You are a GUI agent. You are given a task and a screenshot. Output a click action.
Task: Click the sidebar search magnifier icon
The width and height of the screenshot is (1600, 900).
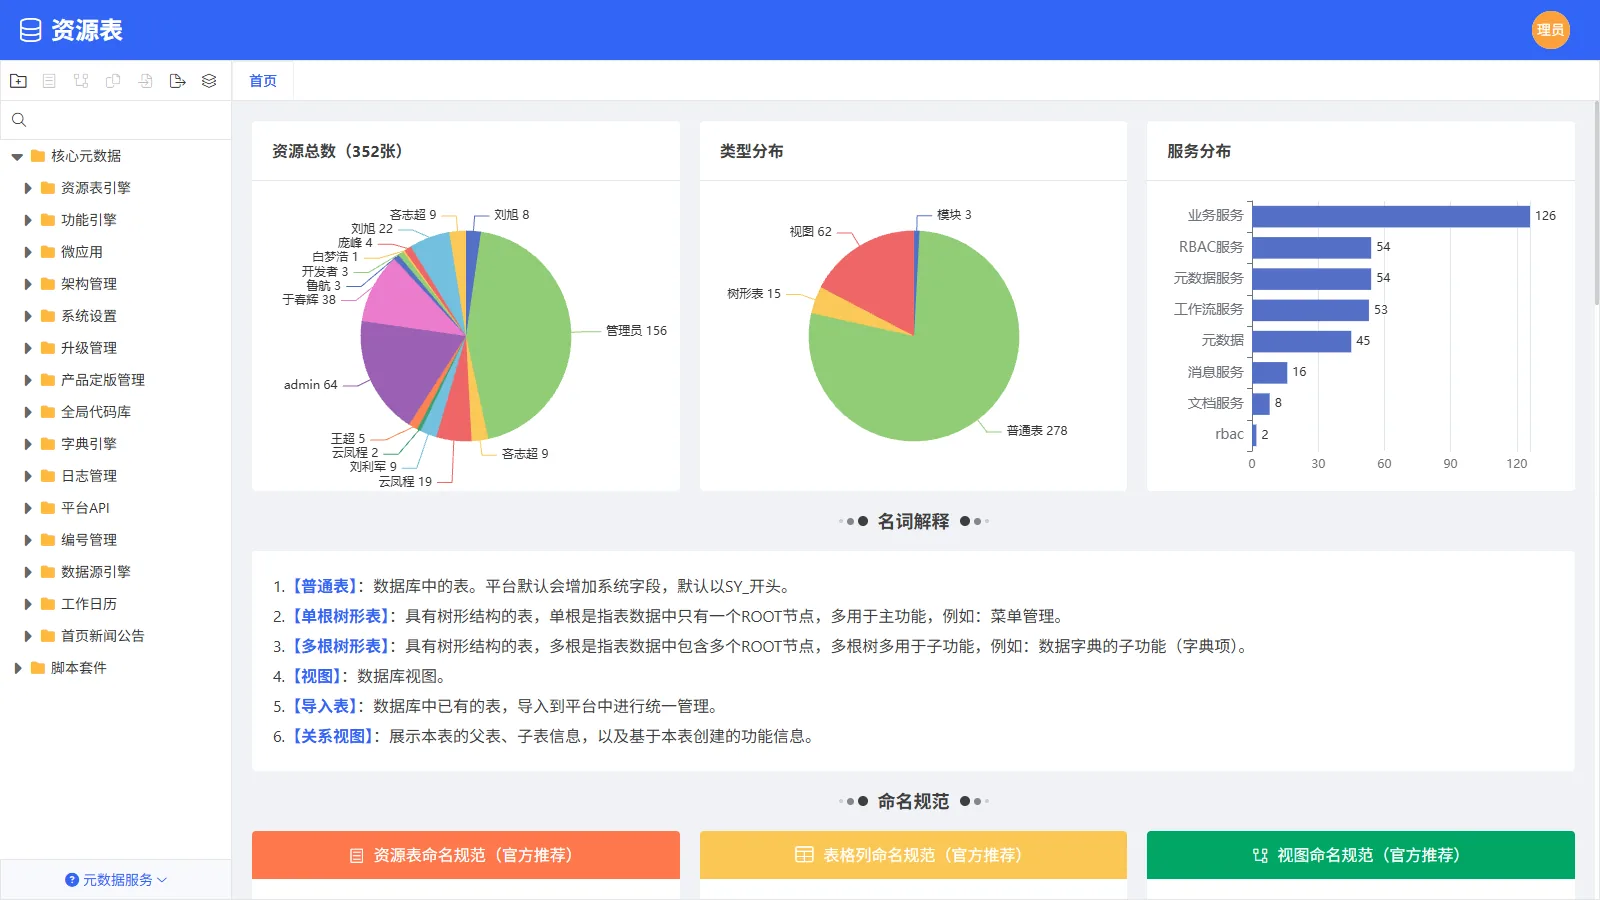19,120
